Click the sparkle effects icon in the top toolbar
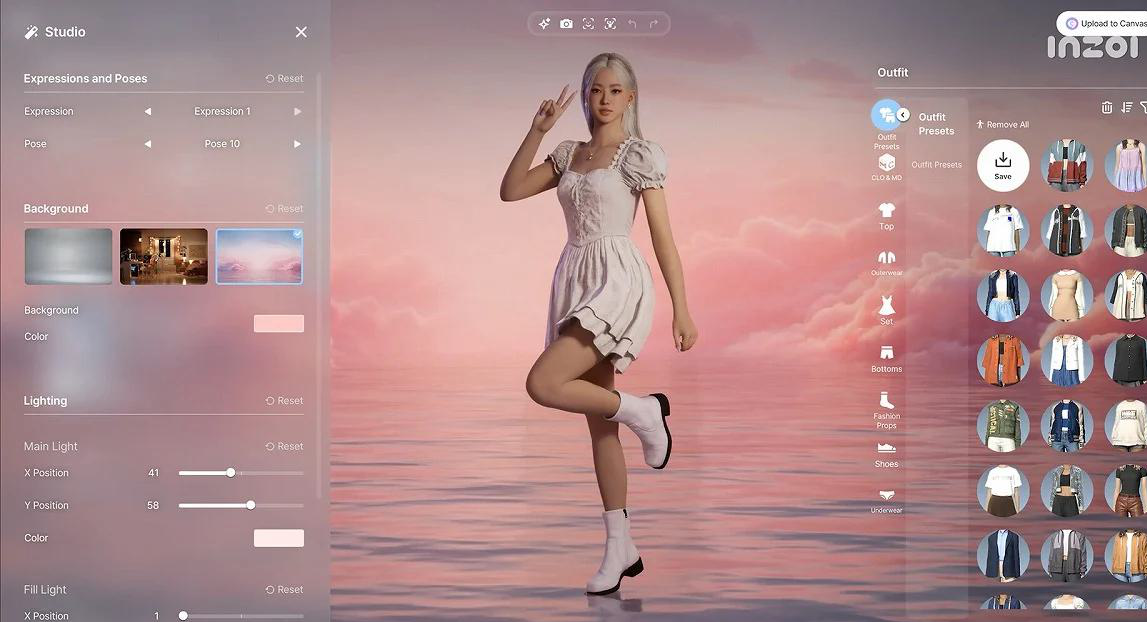The image size is (1147, 622). 544,24
